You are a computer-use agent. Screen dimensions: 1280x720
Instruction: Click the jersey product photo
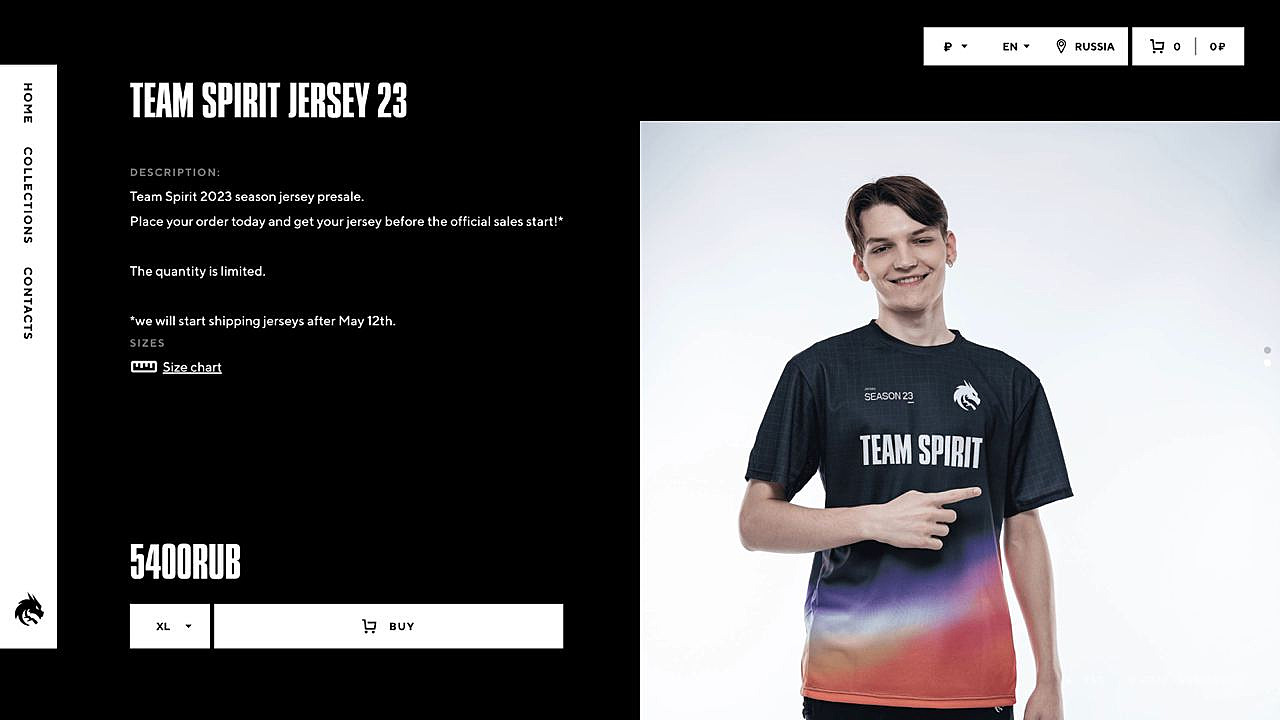point(960,420)
